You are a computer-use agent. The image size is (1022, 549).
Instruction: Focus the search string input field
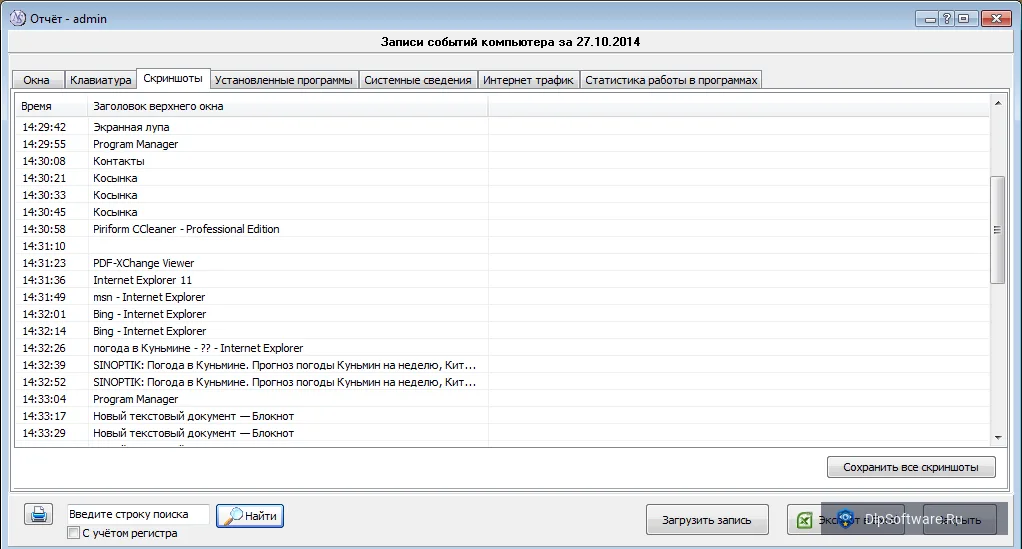[138, 514]
